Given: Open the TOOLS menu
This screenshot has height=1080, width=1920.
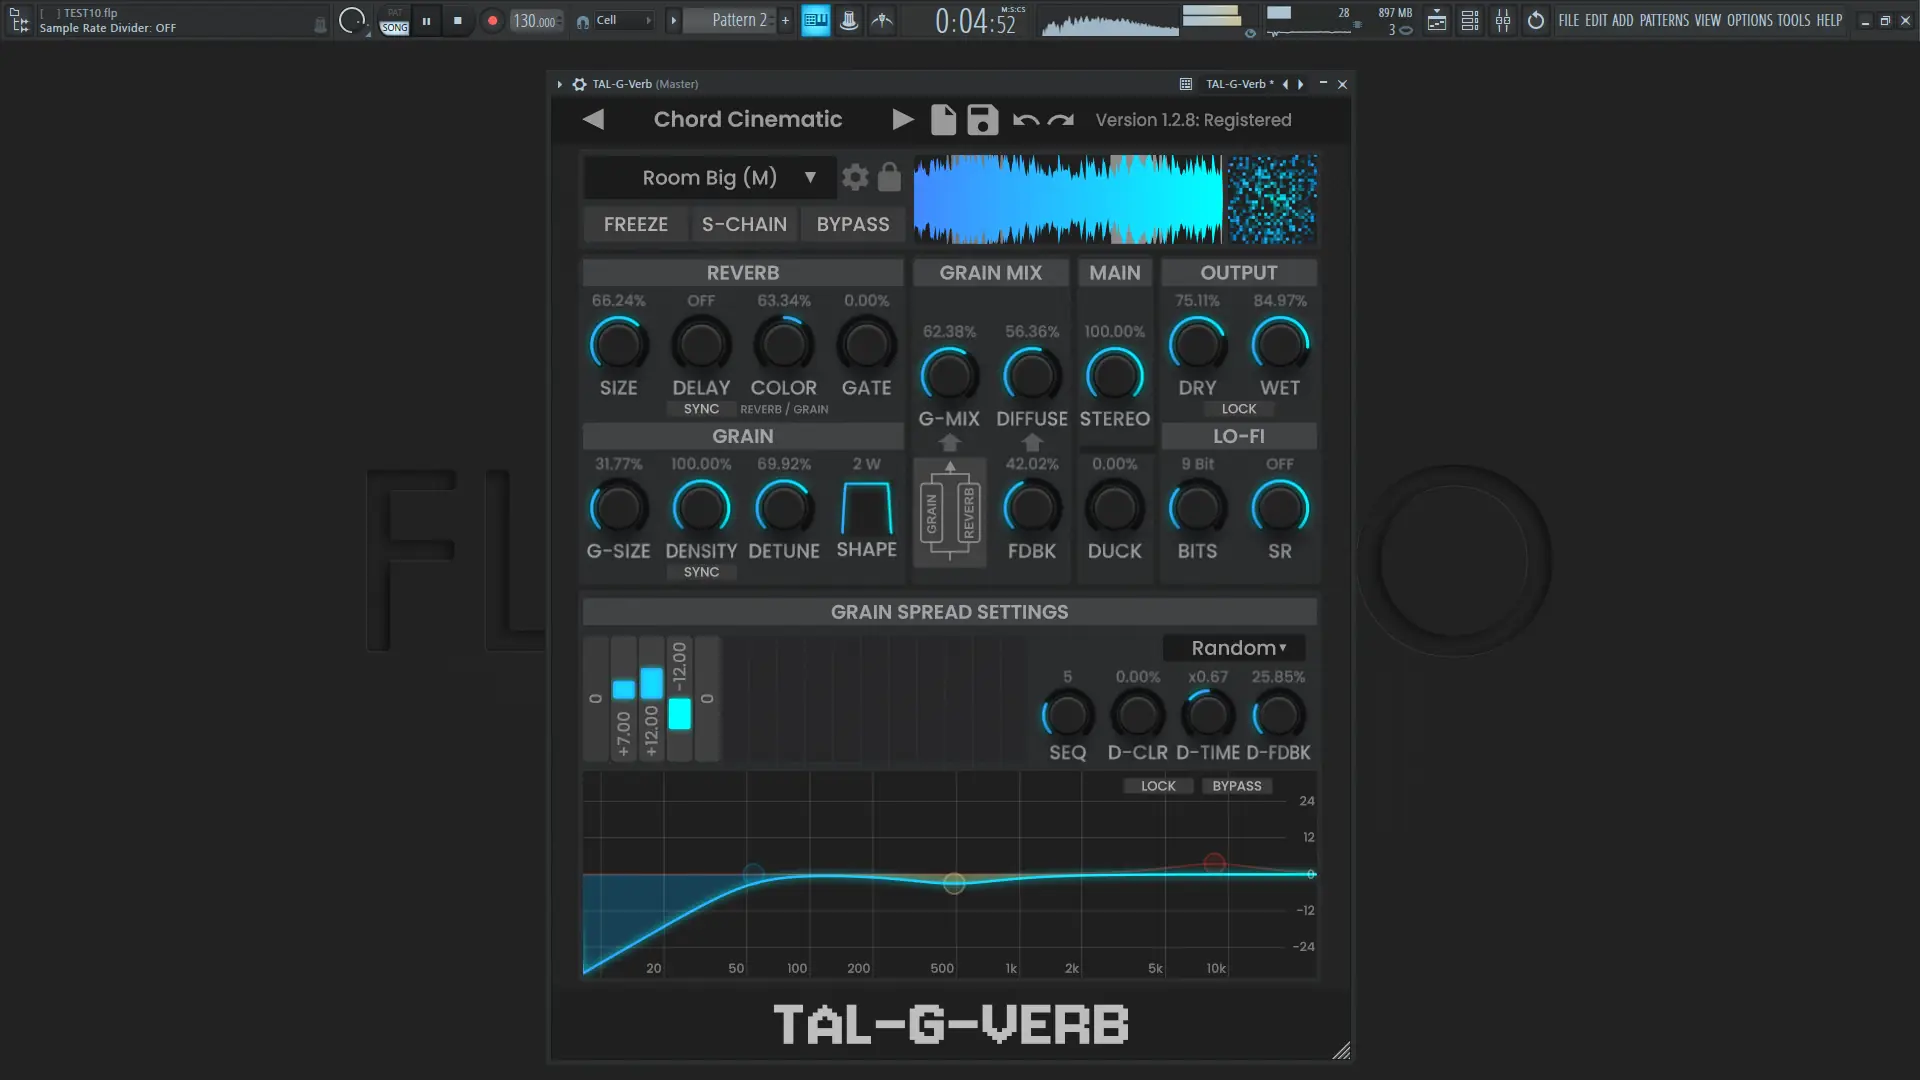Looking at the screenshot, I should (1793, 20).
